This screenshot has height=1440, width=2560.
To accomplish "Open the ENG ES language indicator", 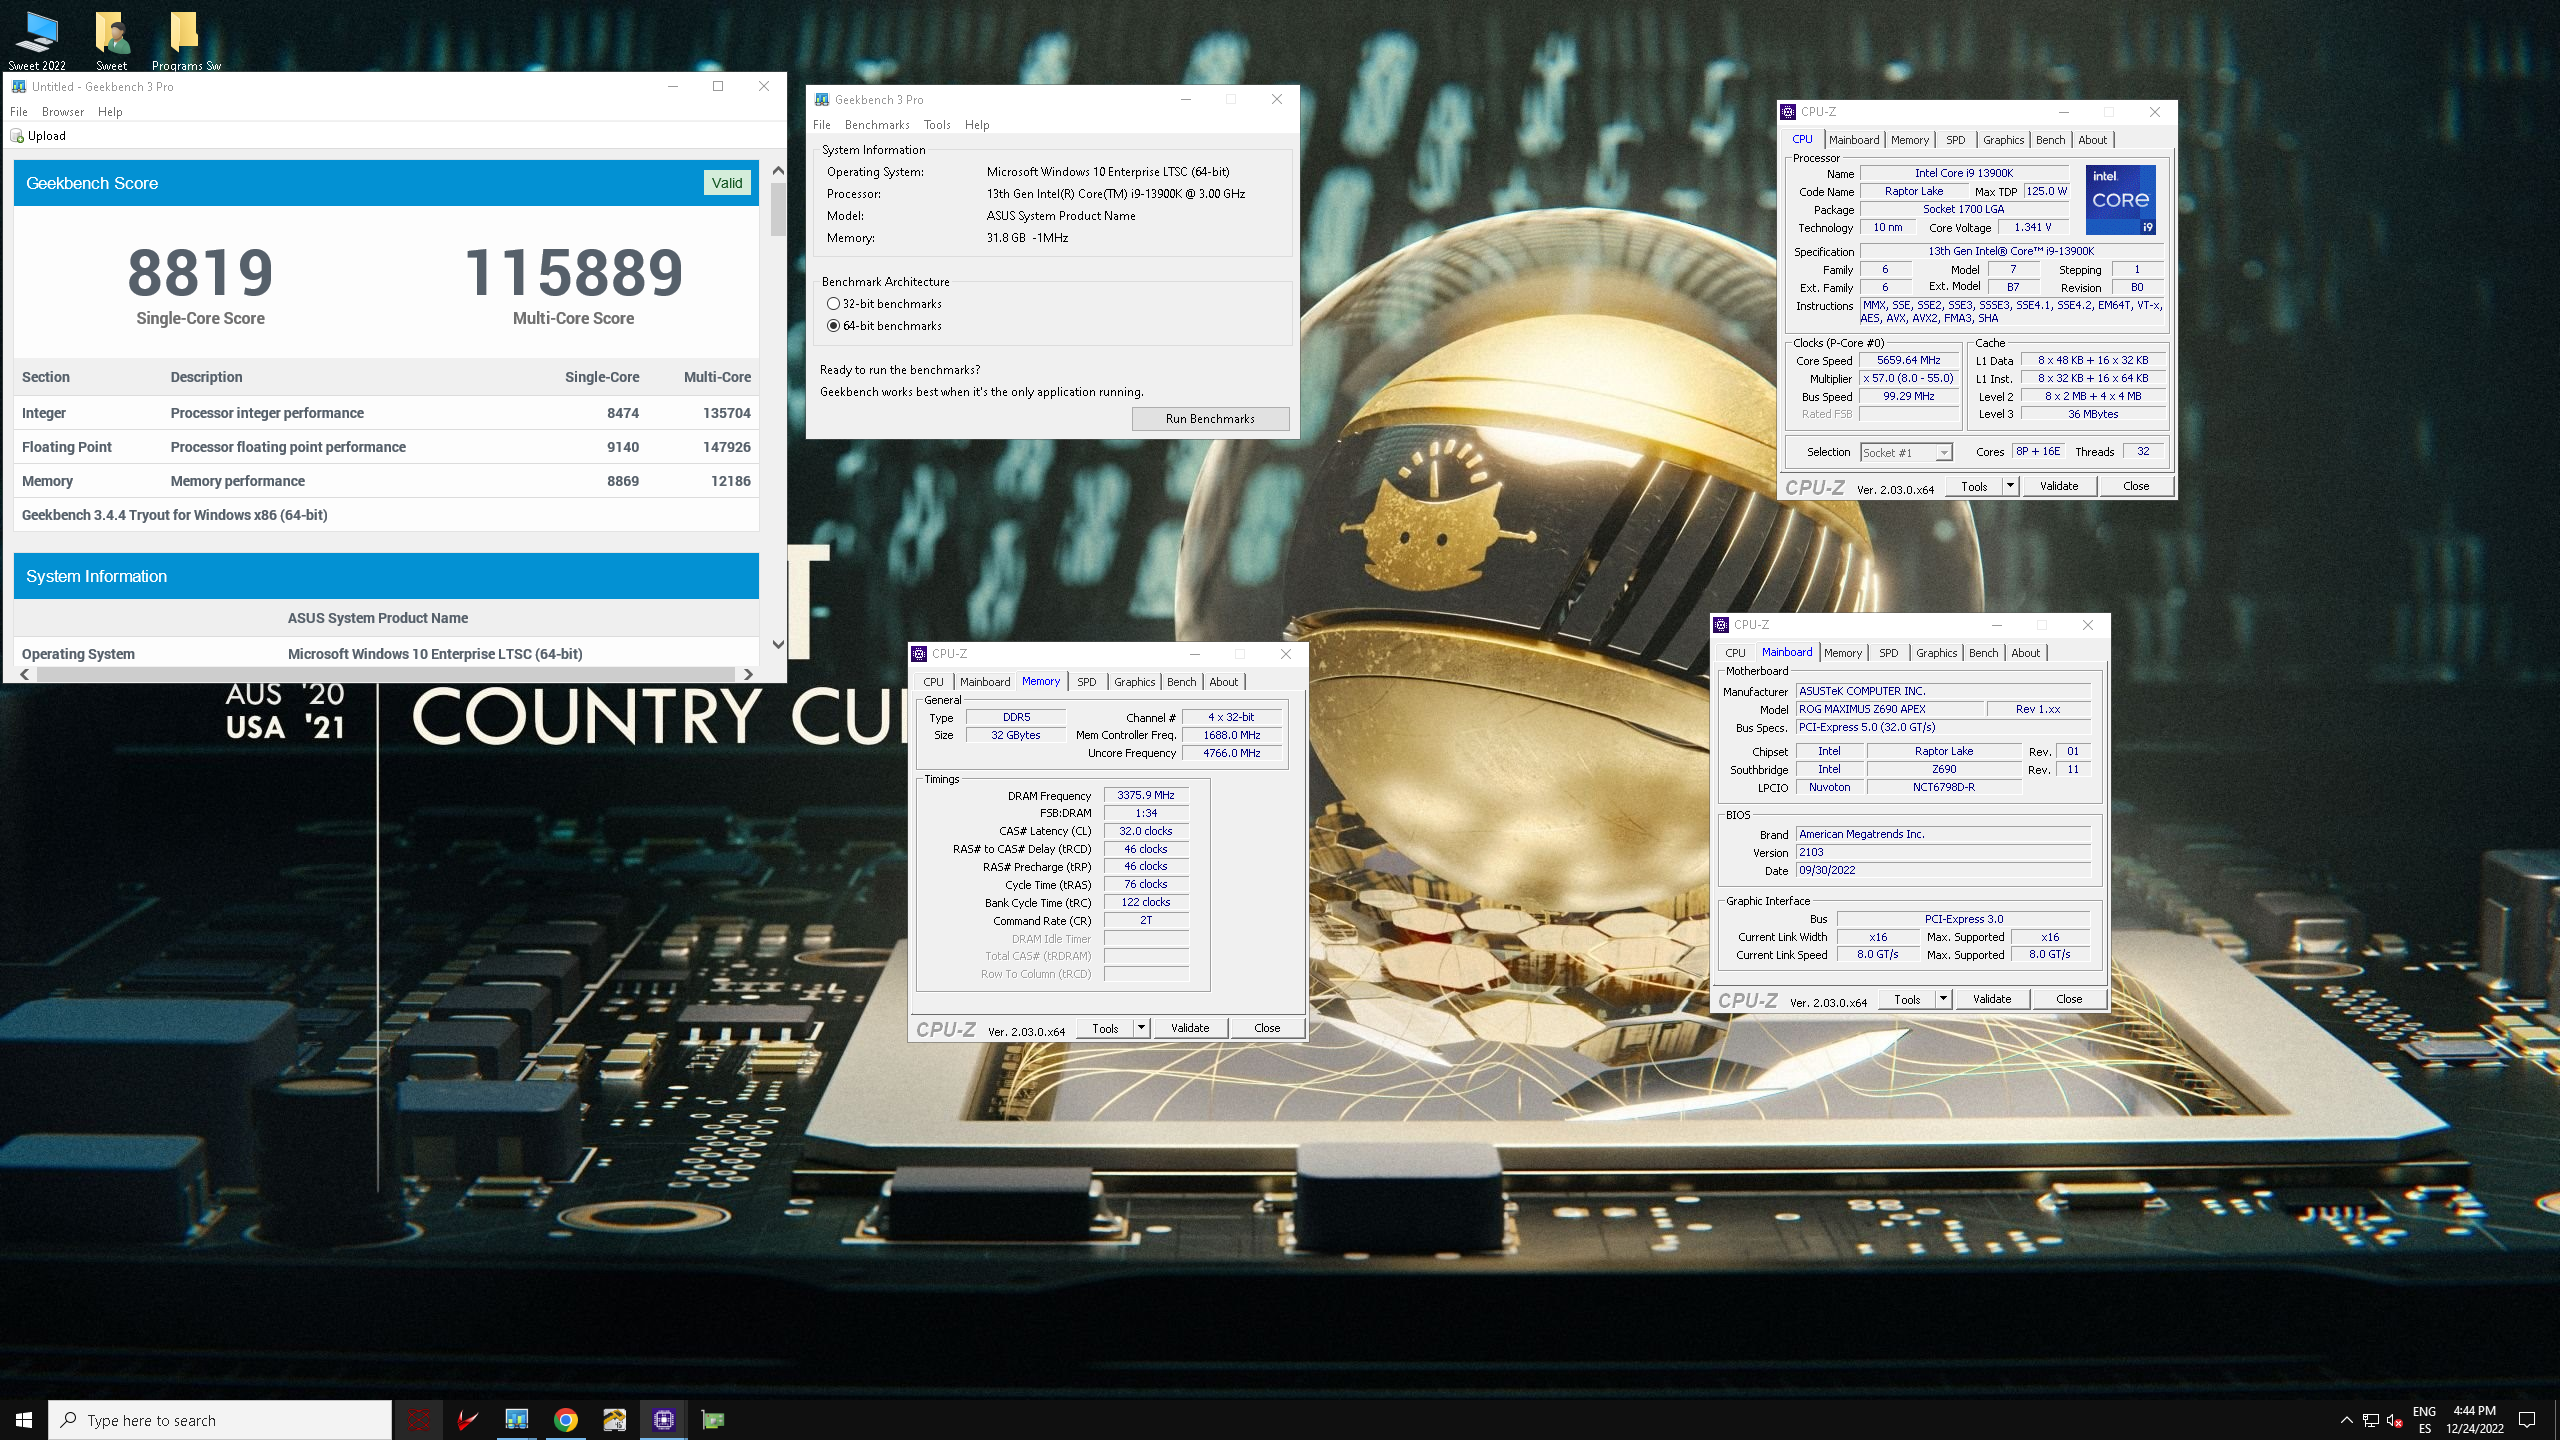I will 2424,1420.
